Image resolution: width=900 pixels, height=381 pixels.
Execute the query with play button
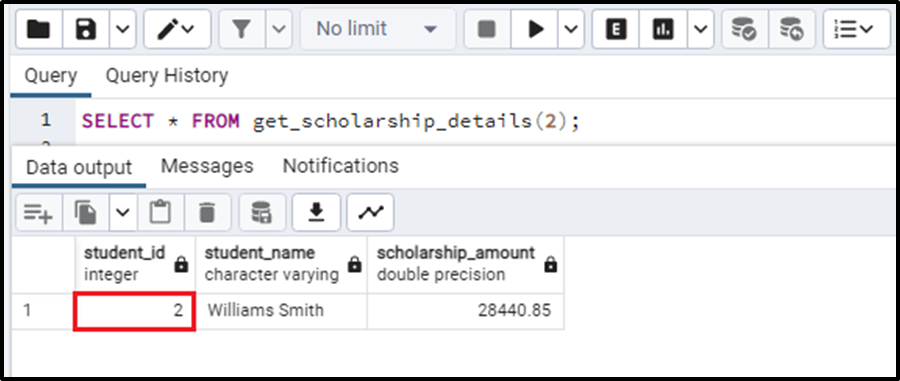[x=535, y=29]
